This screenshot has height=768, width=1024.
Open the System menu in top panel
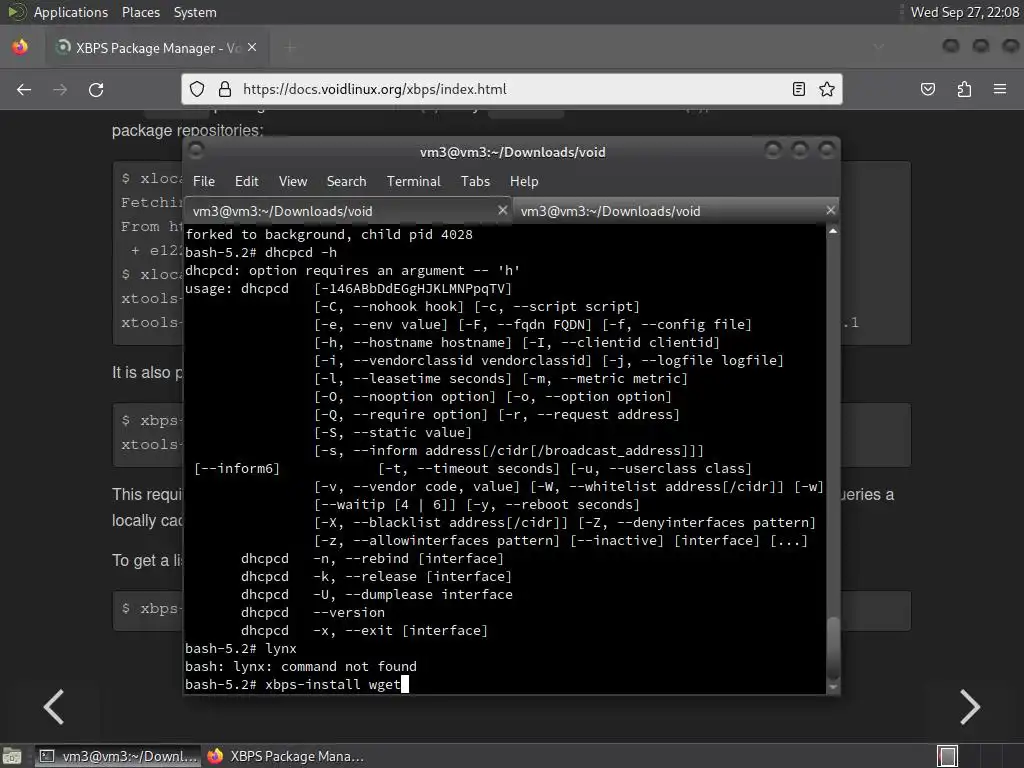tap(195, 12)
